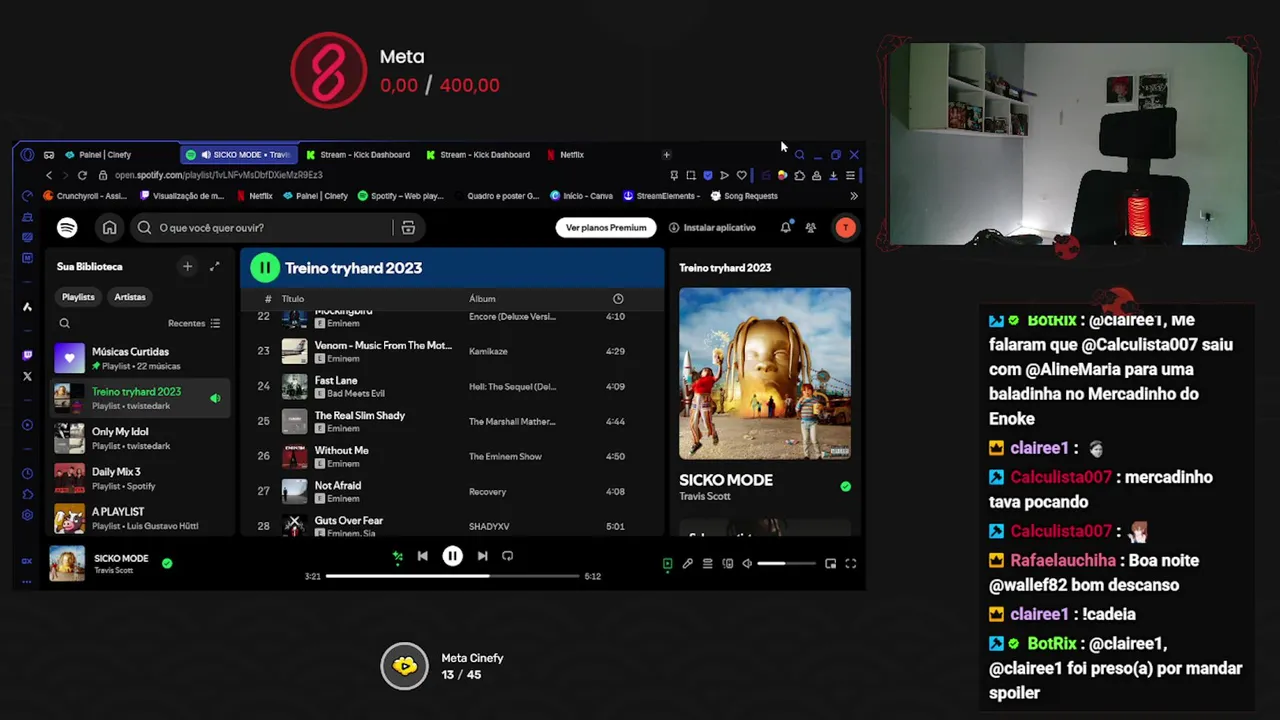Toggle saved checkmark in now playing bar
The height and width of the screenshot is (720, 1280).
tap(167, 563)
